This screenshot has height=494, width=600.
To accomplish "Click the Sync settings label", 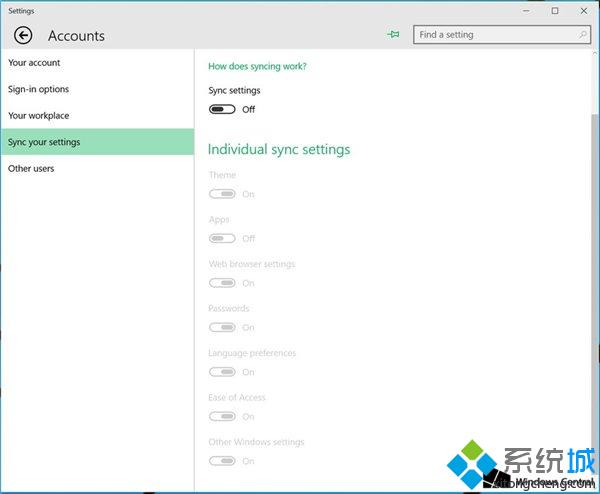I will 234,91.
